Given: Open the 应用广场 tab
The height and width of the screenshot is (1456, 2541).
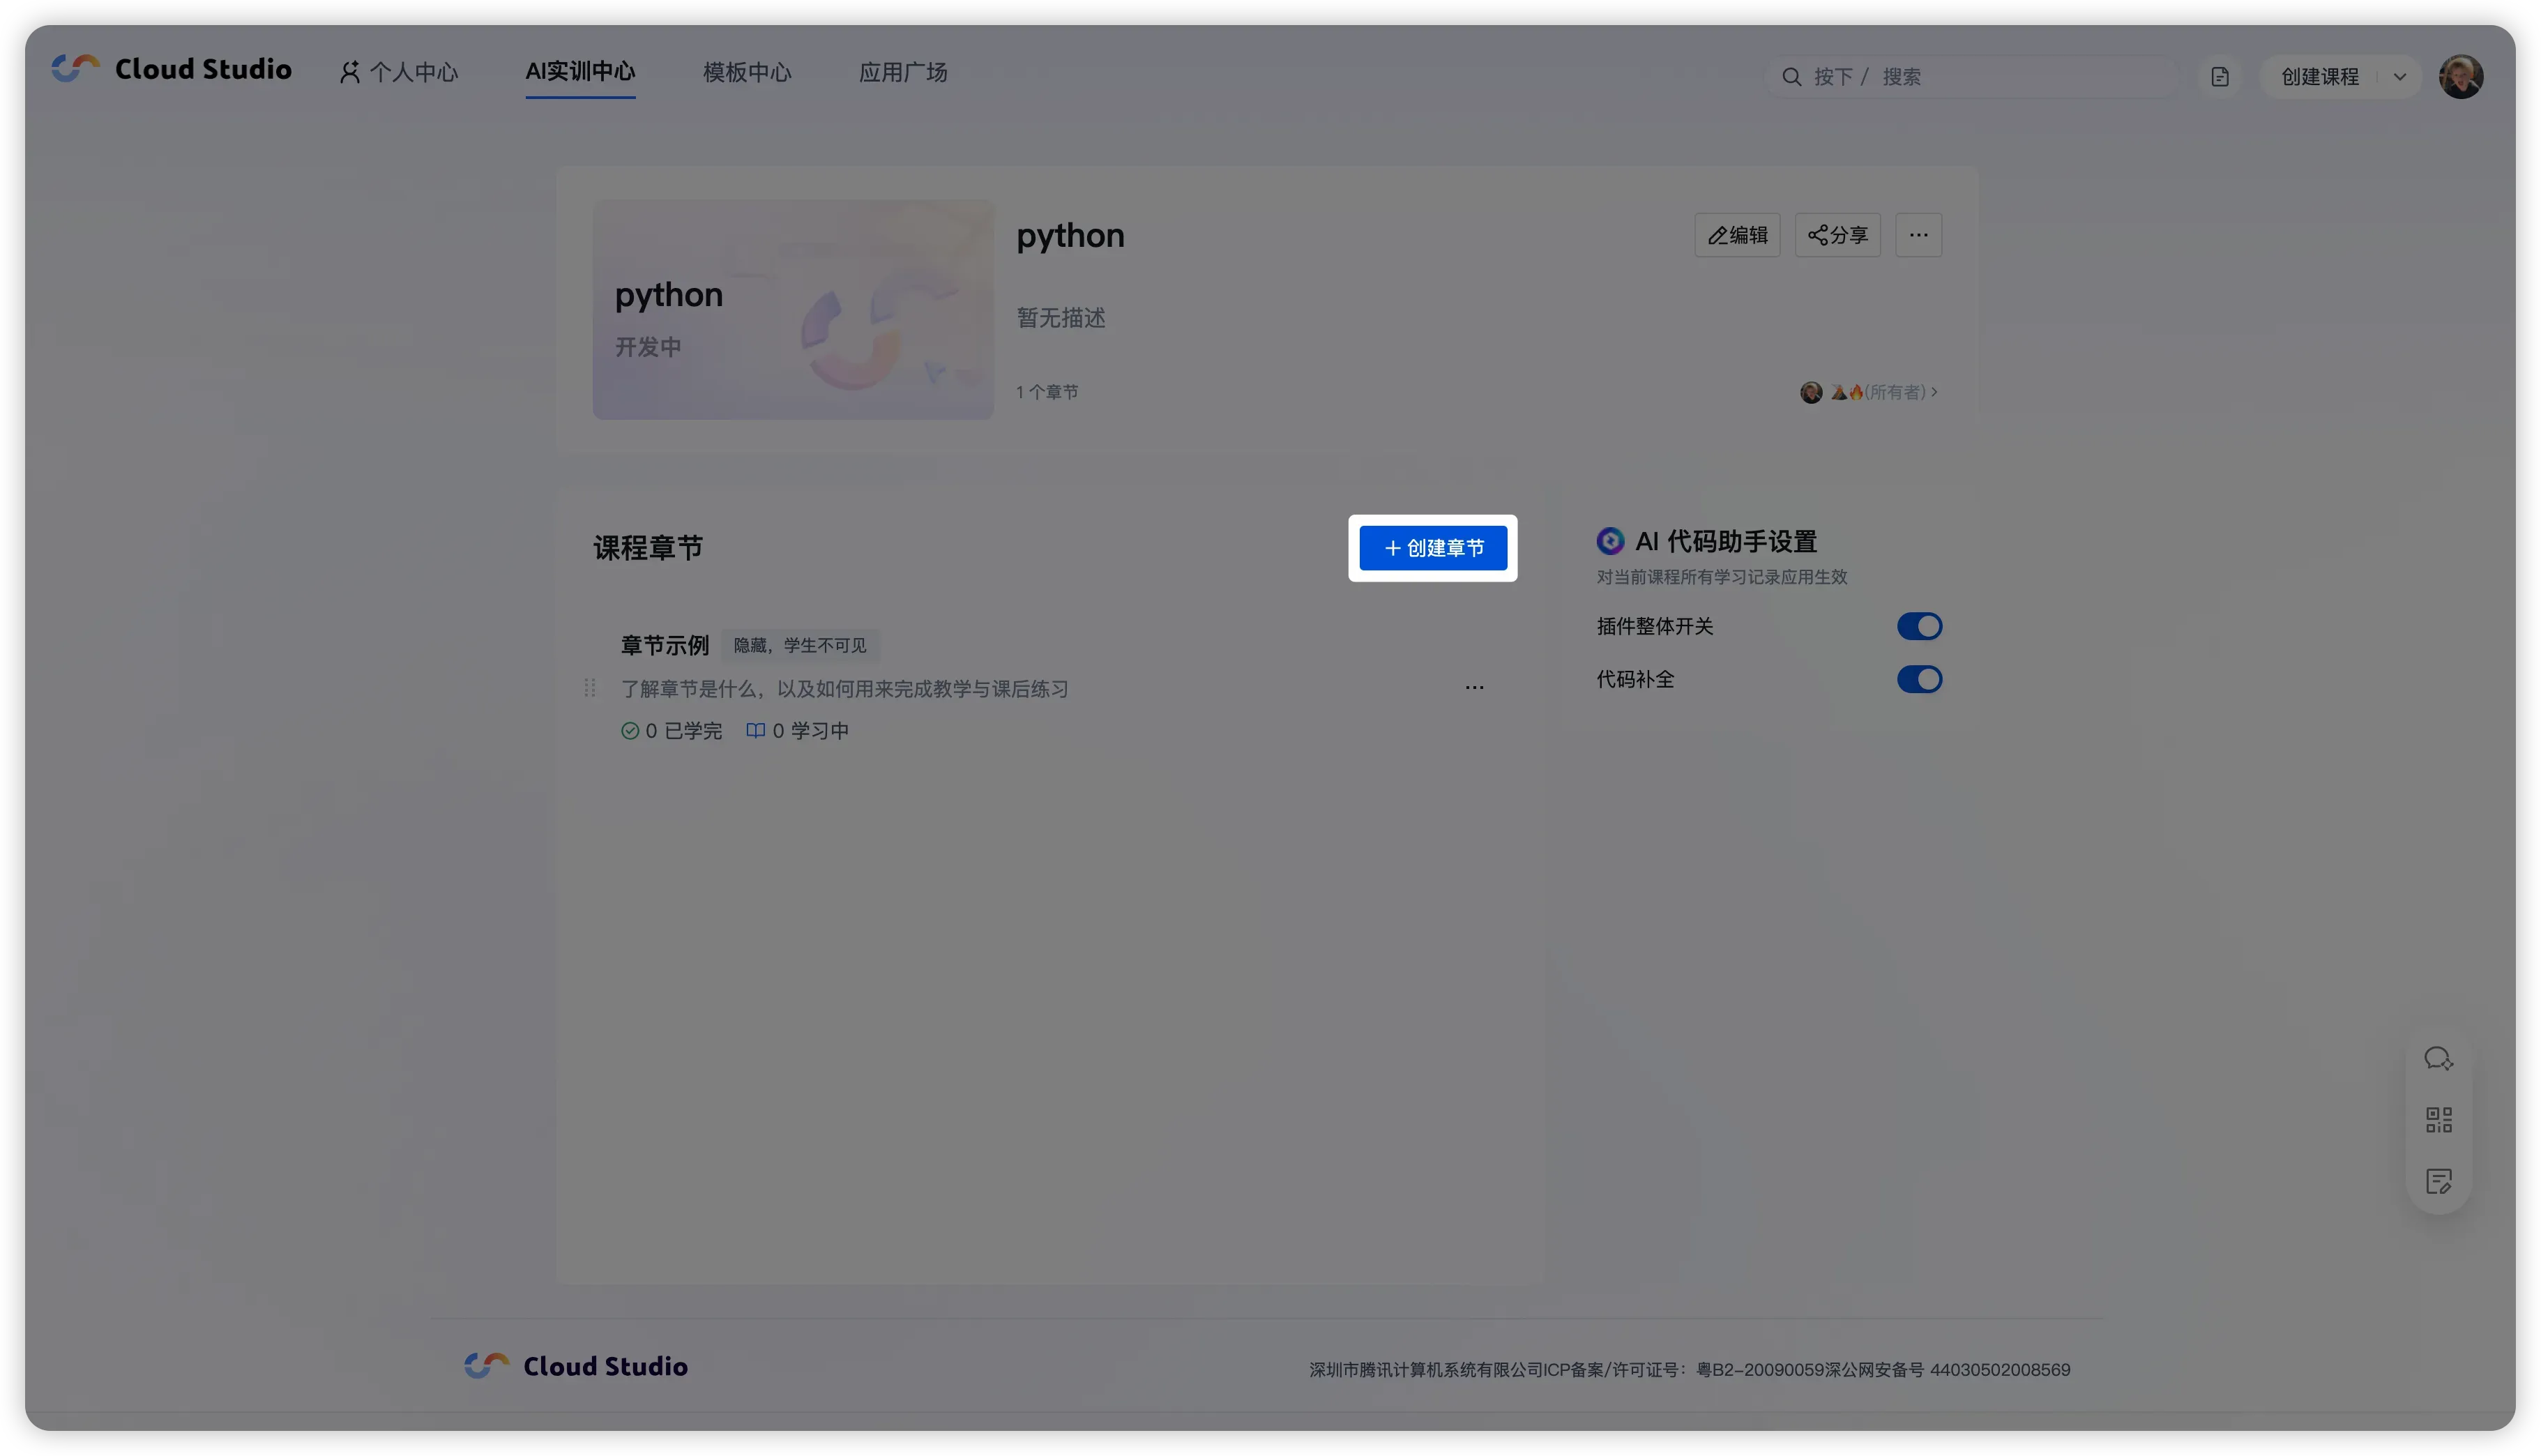Looking at the screenshot, I should pos(903,72).
